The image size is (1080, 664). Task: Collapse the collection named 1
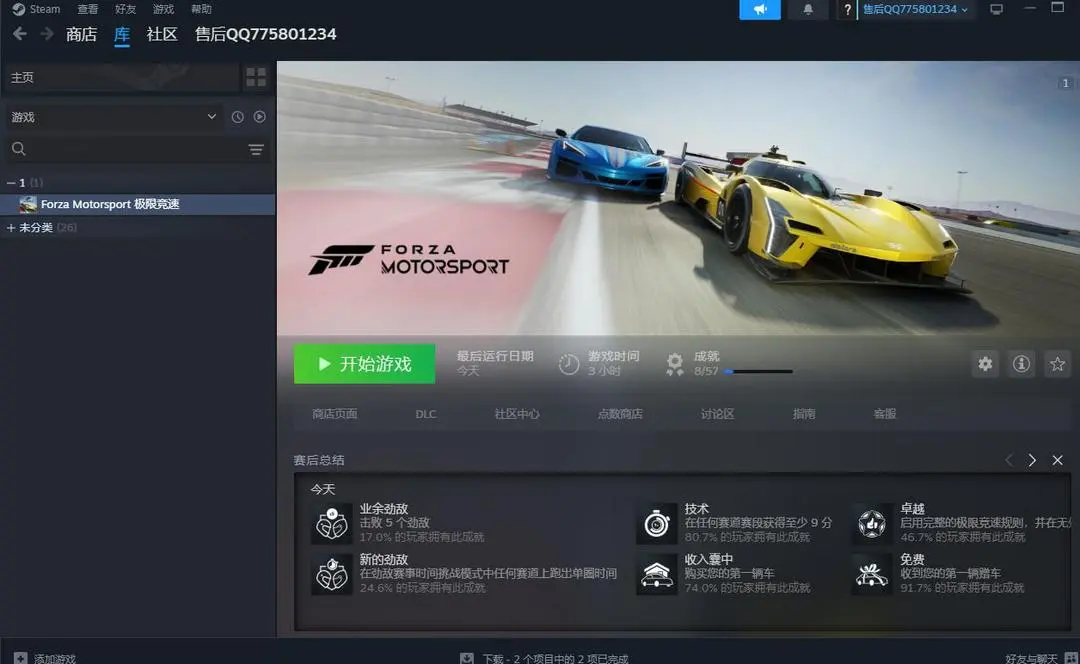(11, 183)
